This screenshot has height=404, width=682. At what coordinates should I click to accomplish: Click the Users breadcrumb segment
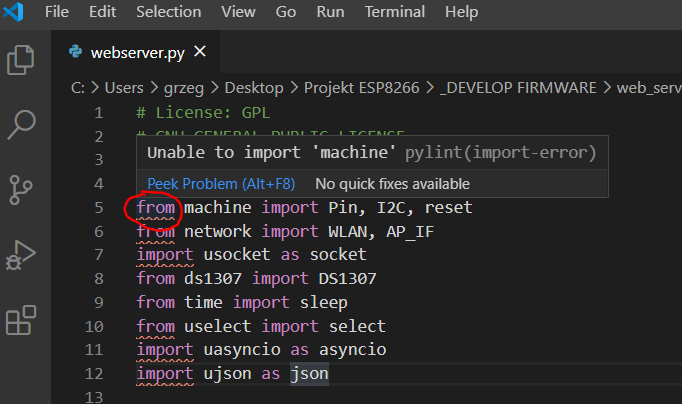click(124, 88)
